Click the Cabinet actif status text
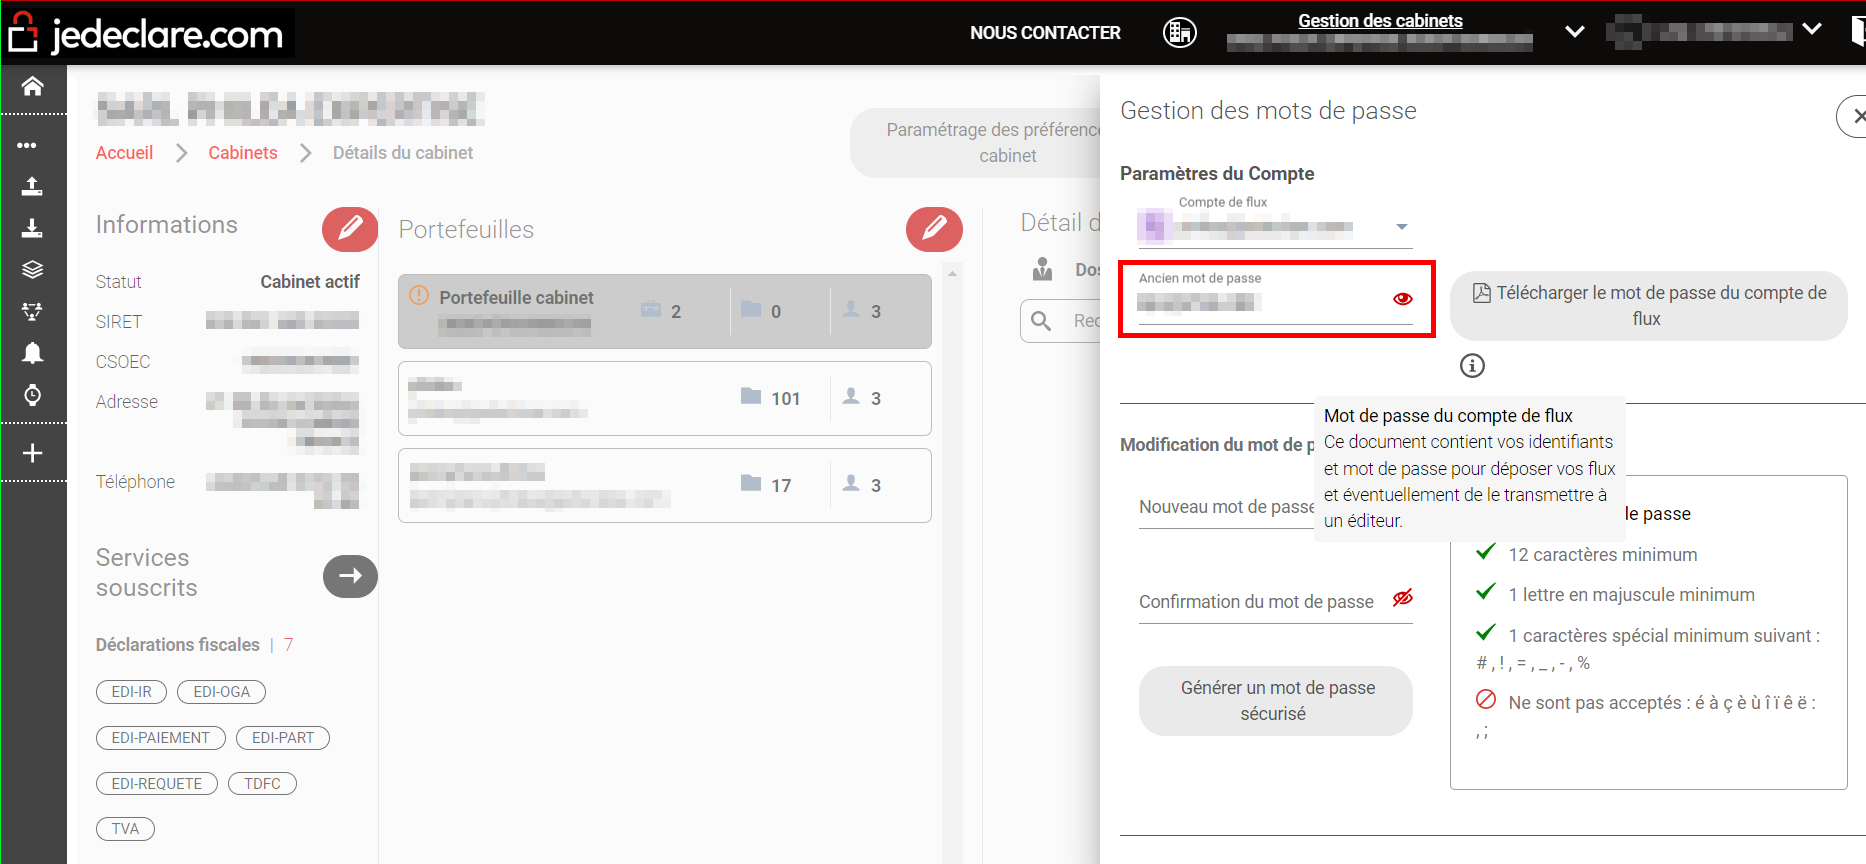This screenshot has height=864, width=1866. (310, 282)
